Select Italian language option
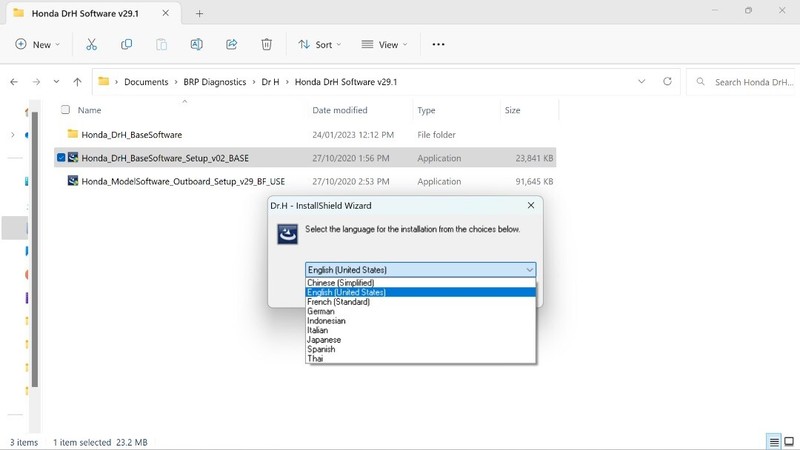800x450 pixels. tap(420, 330)
